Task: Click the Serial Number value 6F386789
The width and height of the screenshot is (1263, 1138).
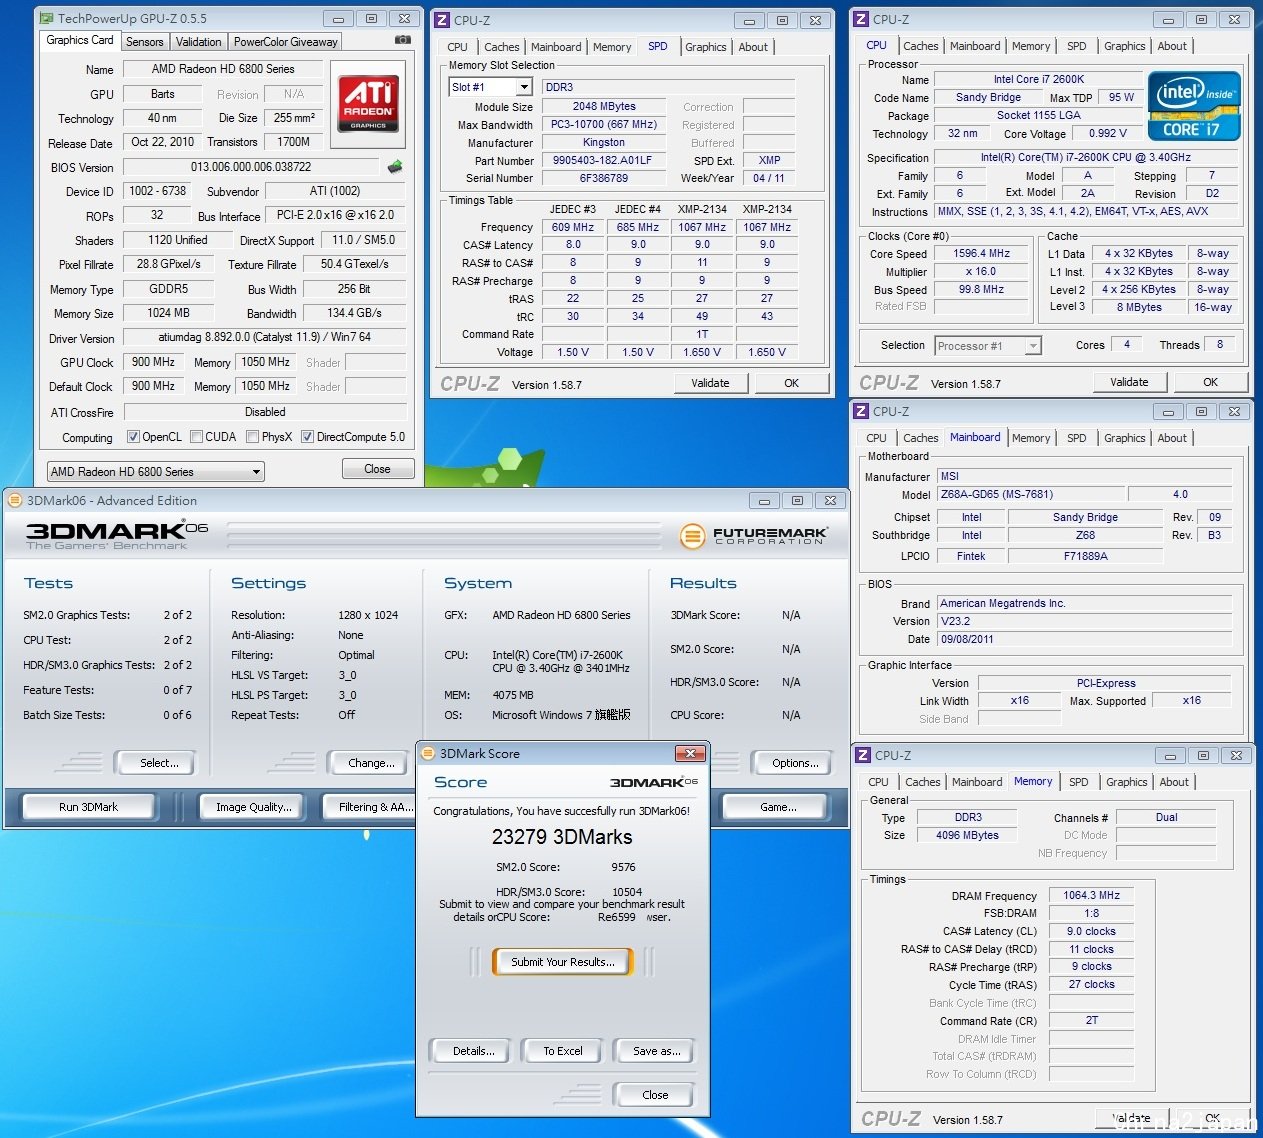Action: coord(603,178)
